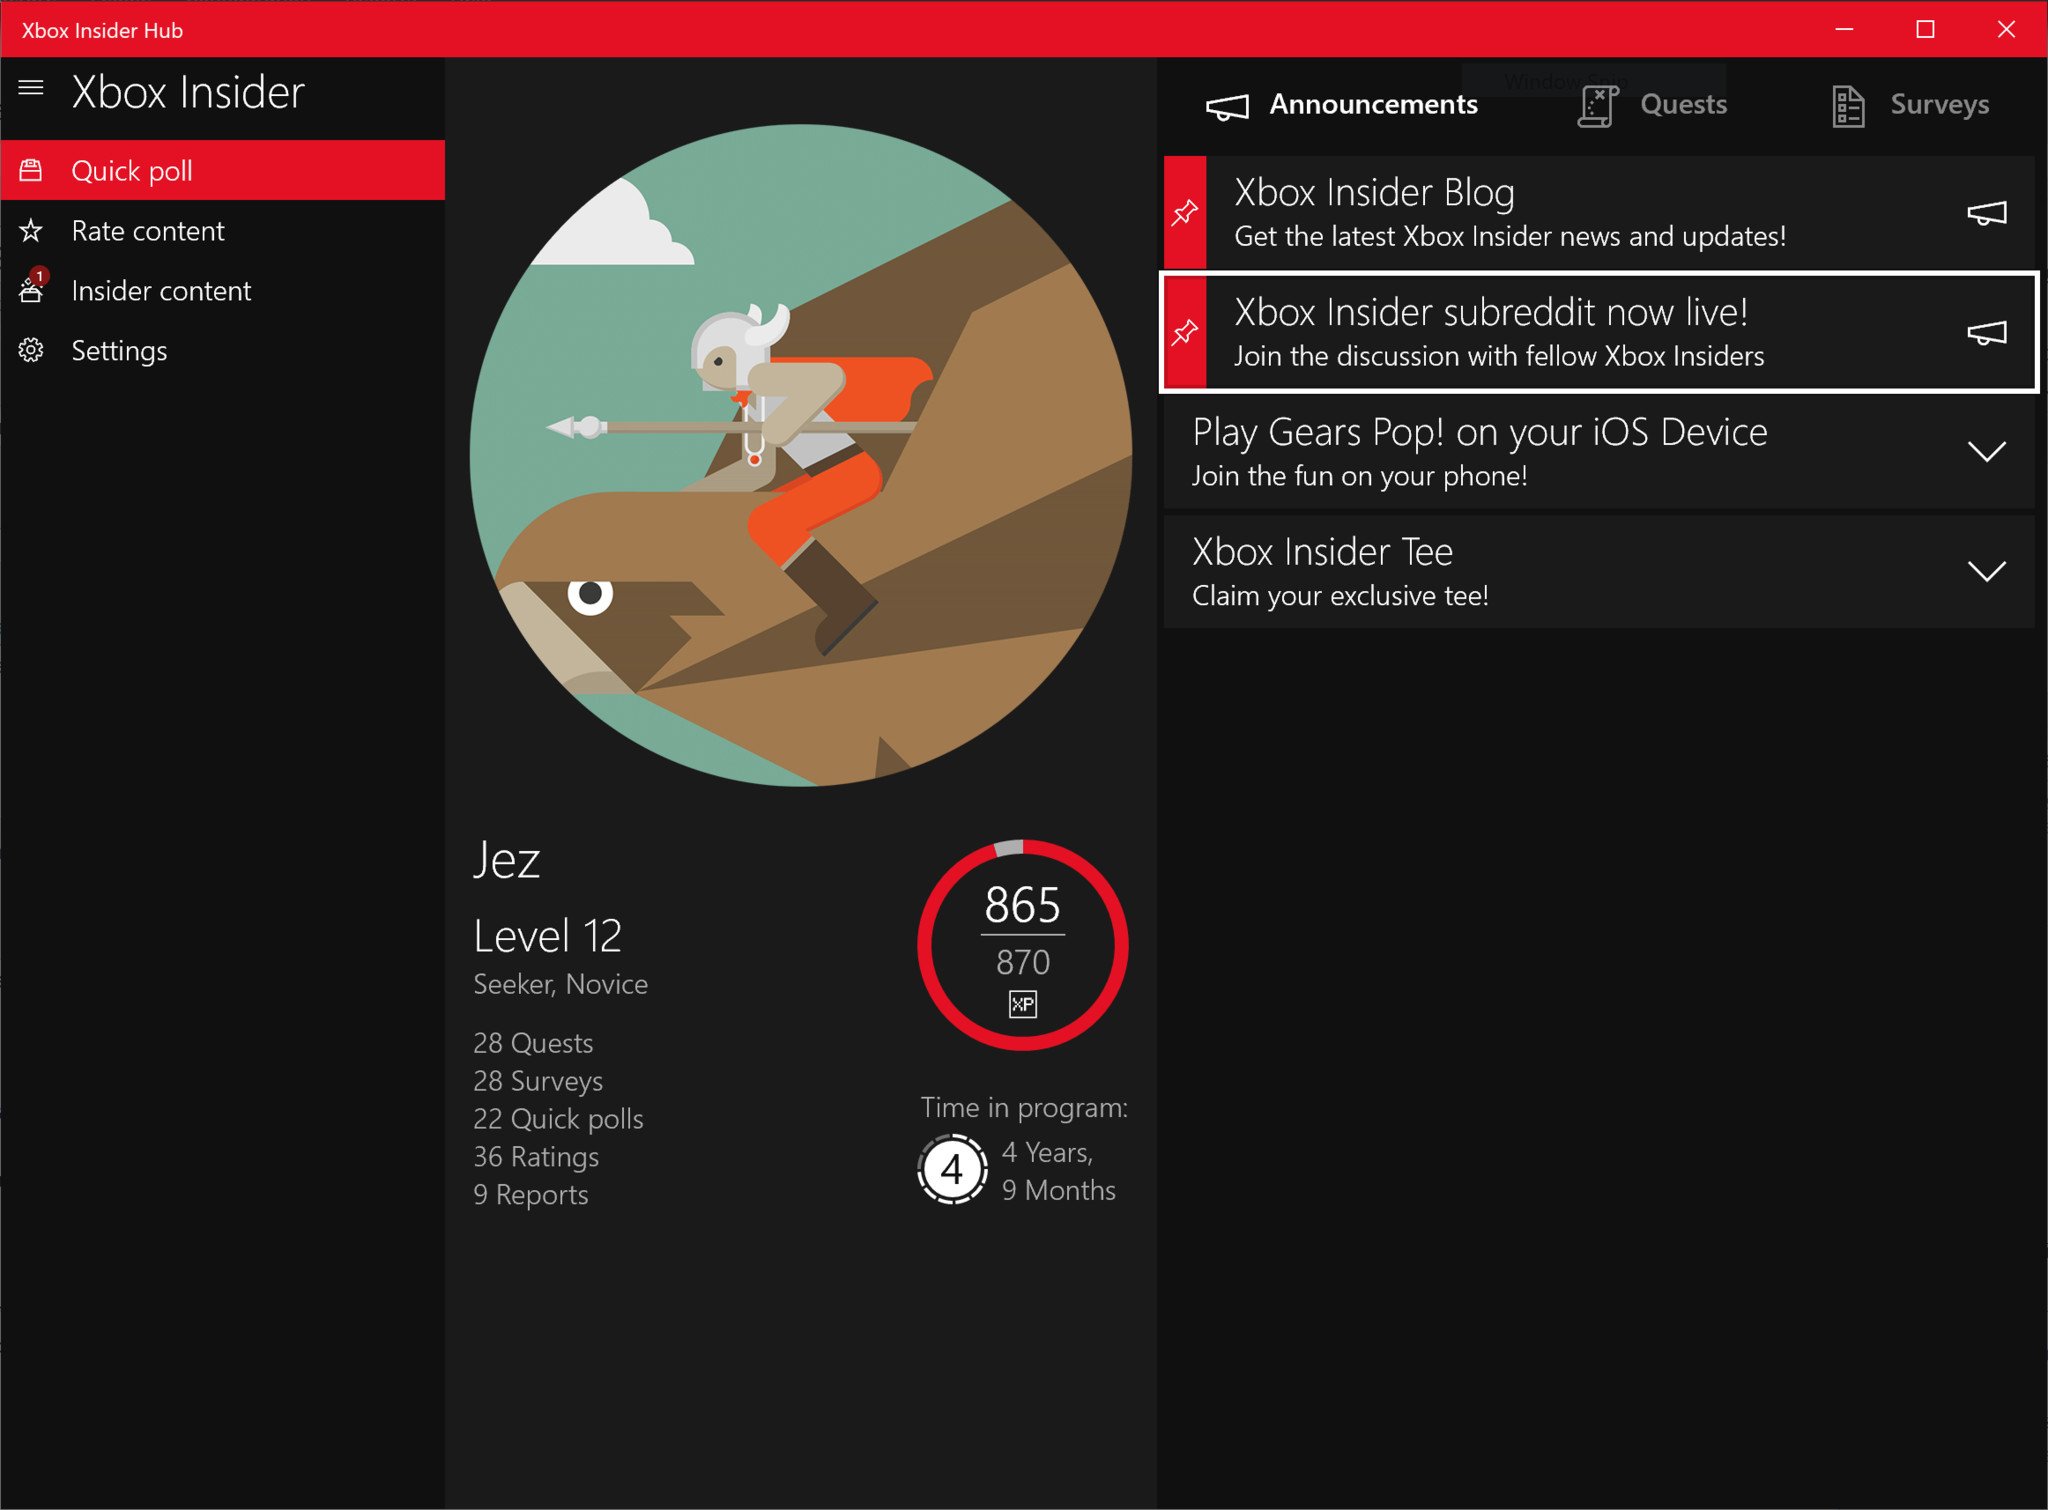The image size is (2048, 1510).
Task: Click the Insider content icon with badge
Action: 31,290
